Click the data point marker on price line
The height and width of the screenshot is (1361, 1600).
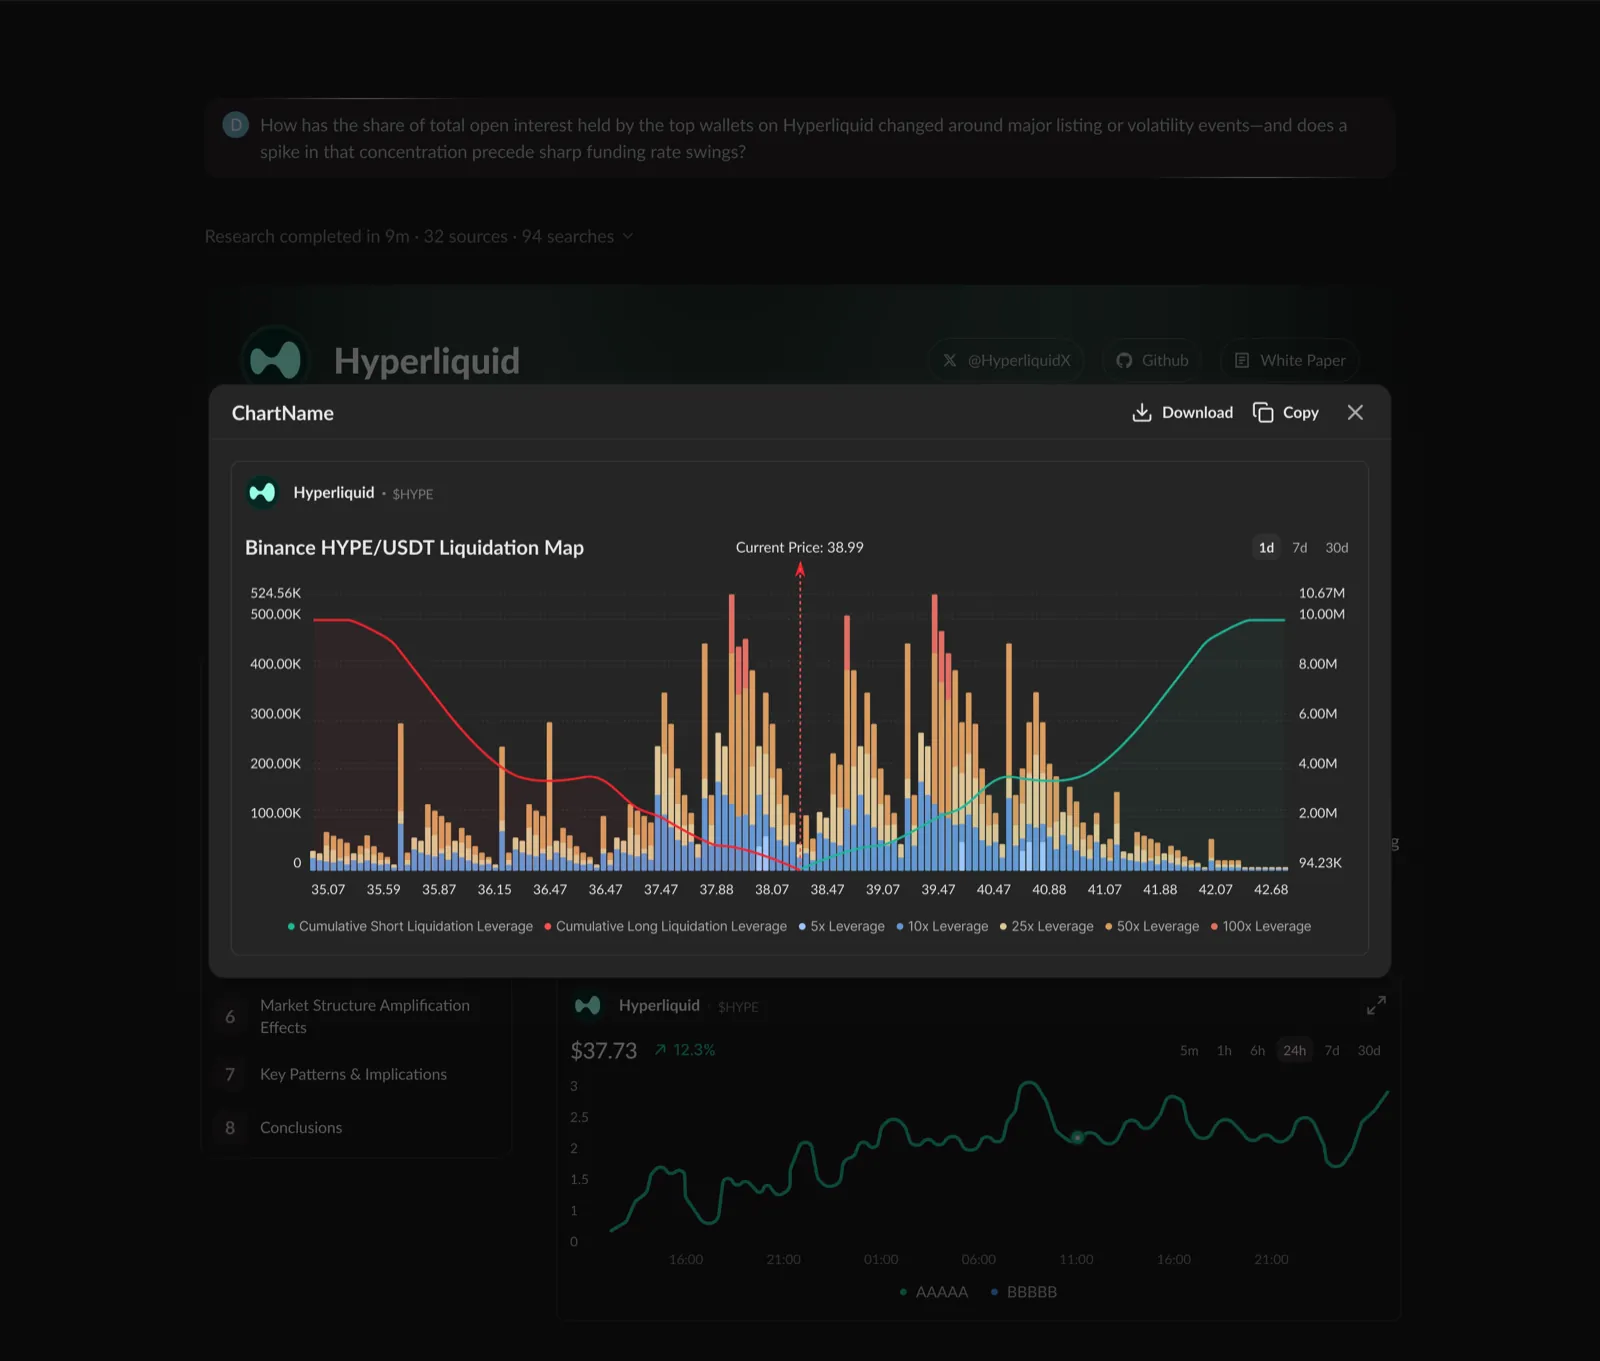tap(1077, 1138)
